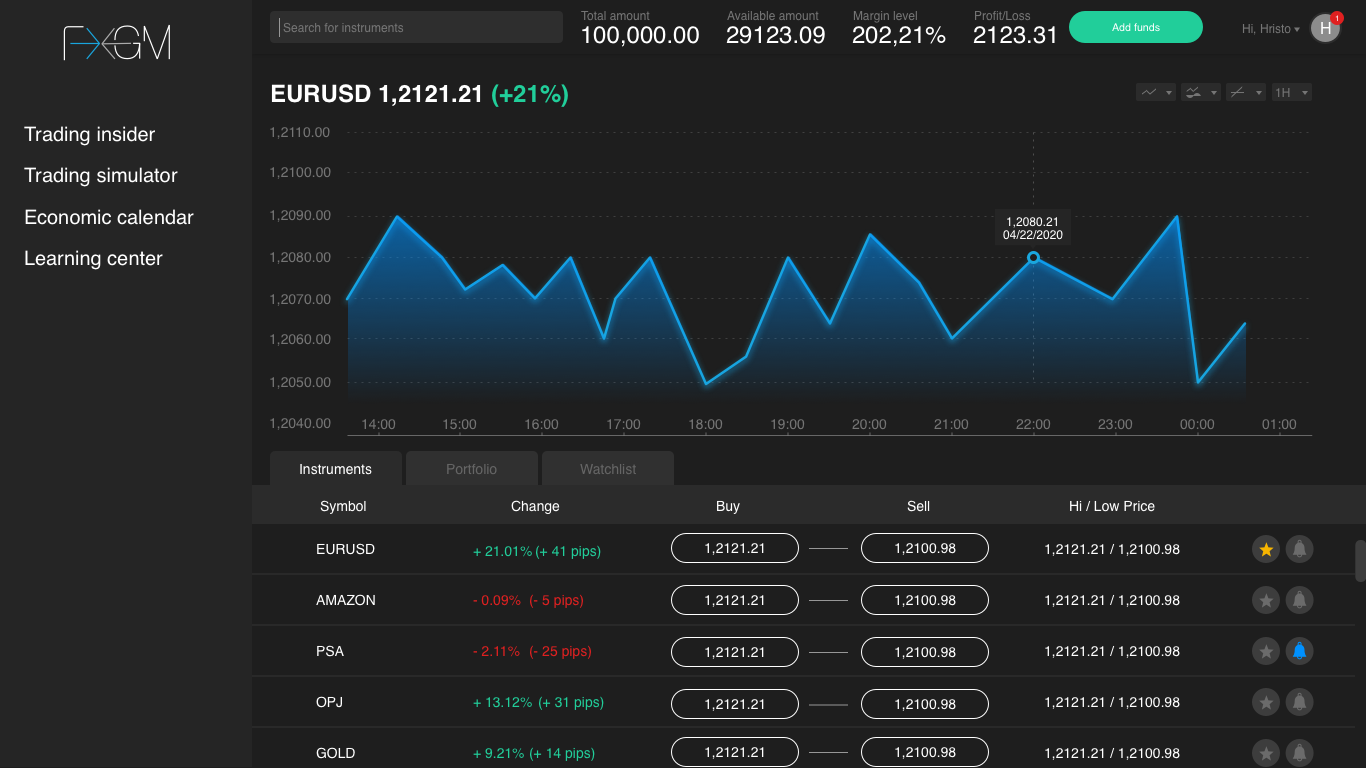1366x768 pixels.
Task: Toggle alert bell for EURUSD
Action: click(1299, 549)
